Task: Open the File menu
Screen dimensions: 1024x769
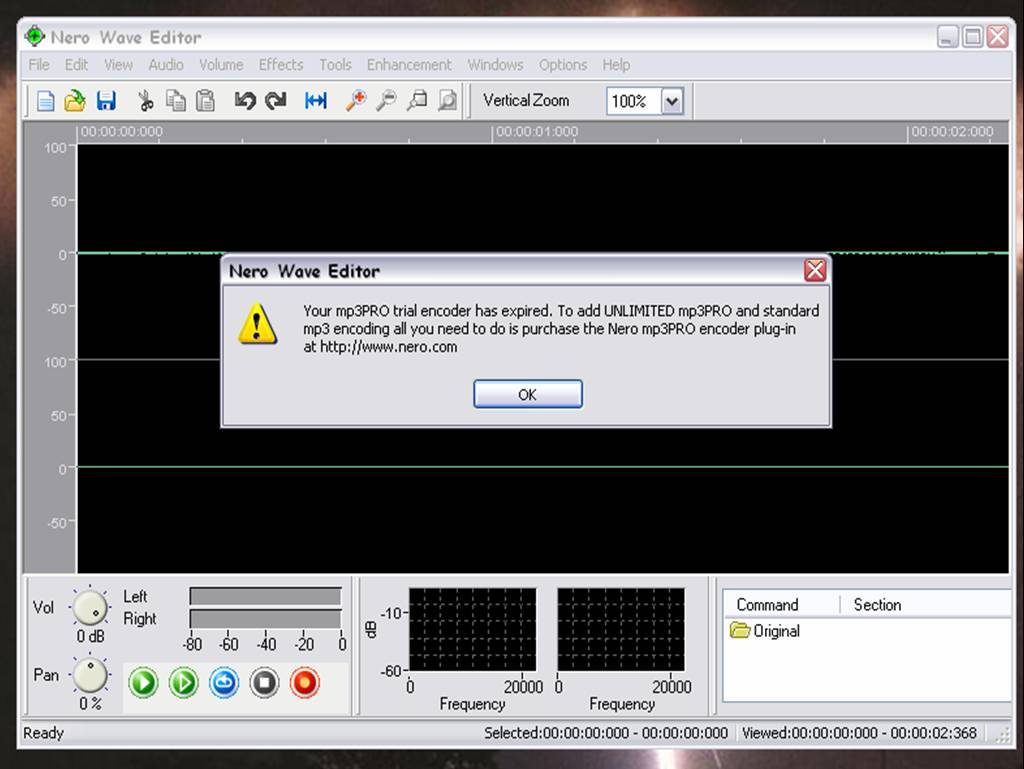Action: pos(39,65)
